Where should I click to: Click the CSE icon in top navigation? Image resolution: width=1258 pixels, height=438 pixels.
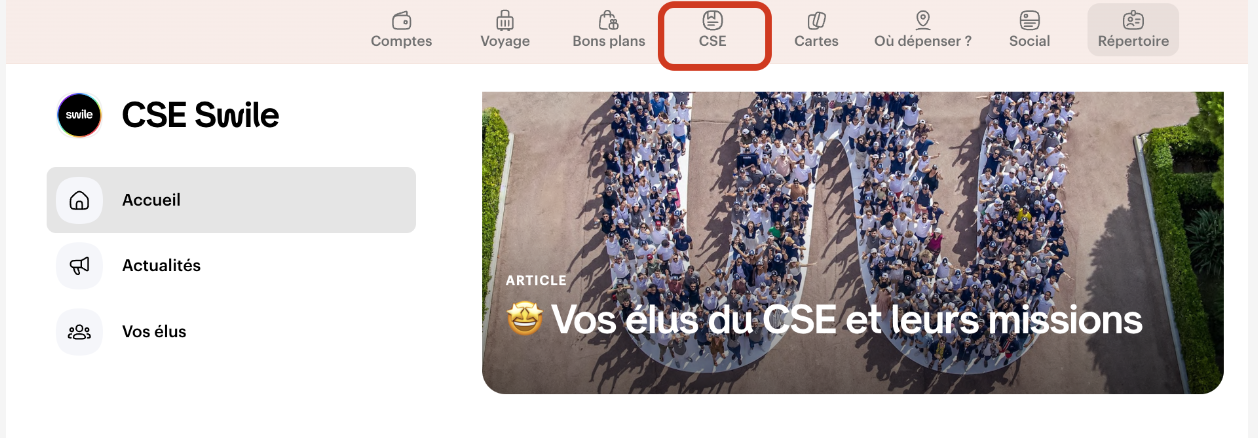point(713,20)
